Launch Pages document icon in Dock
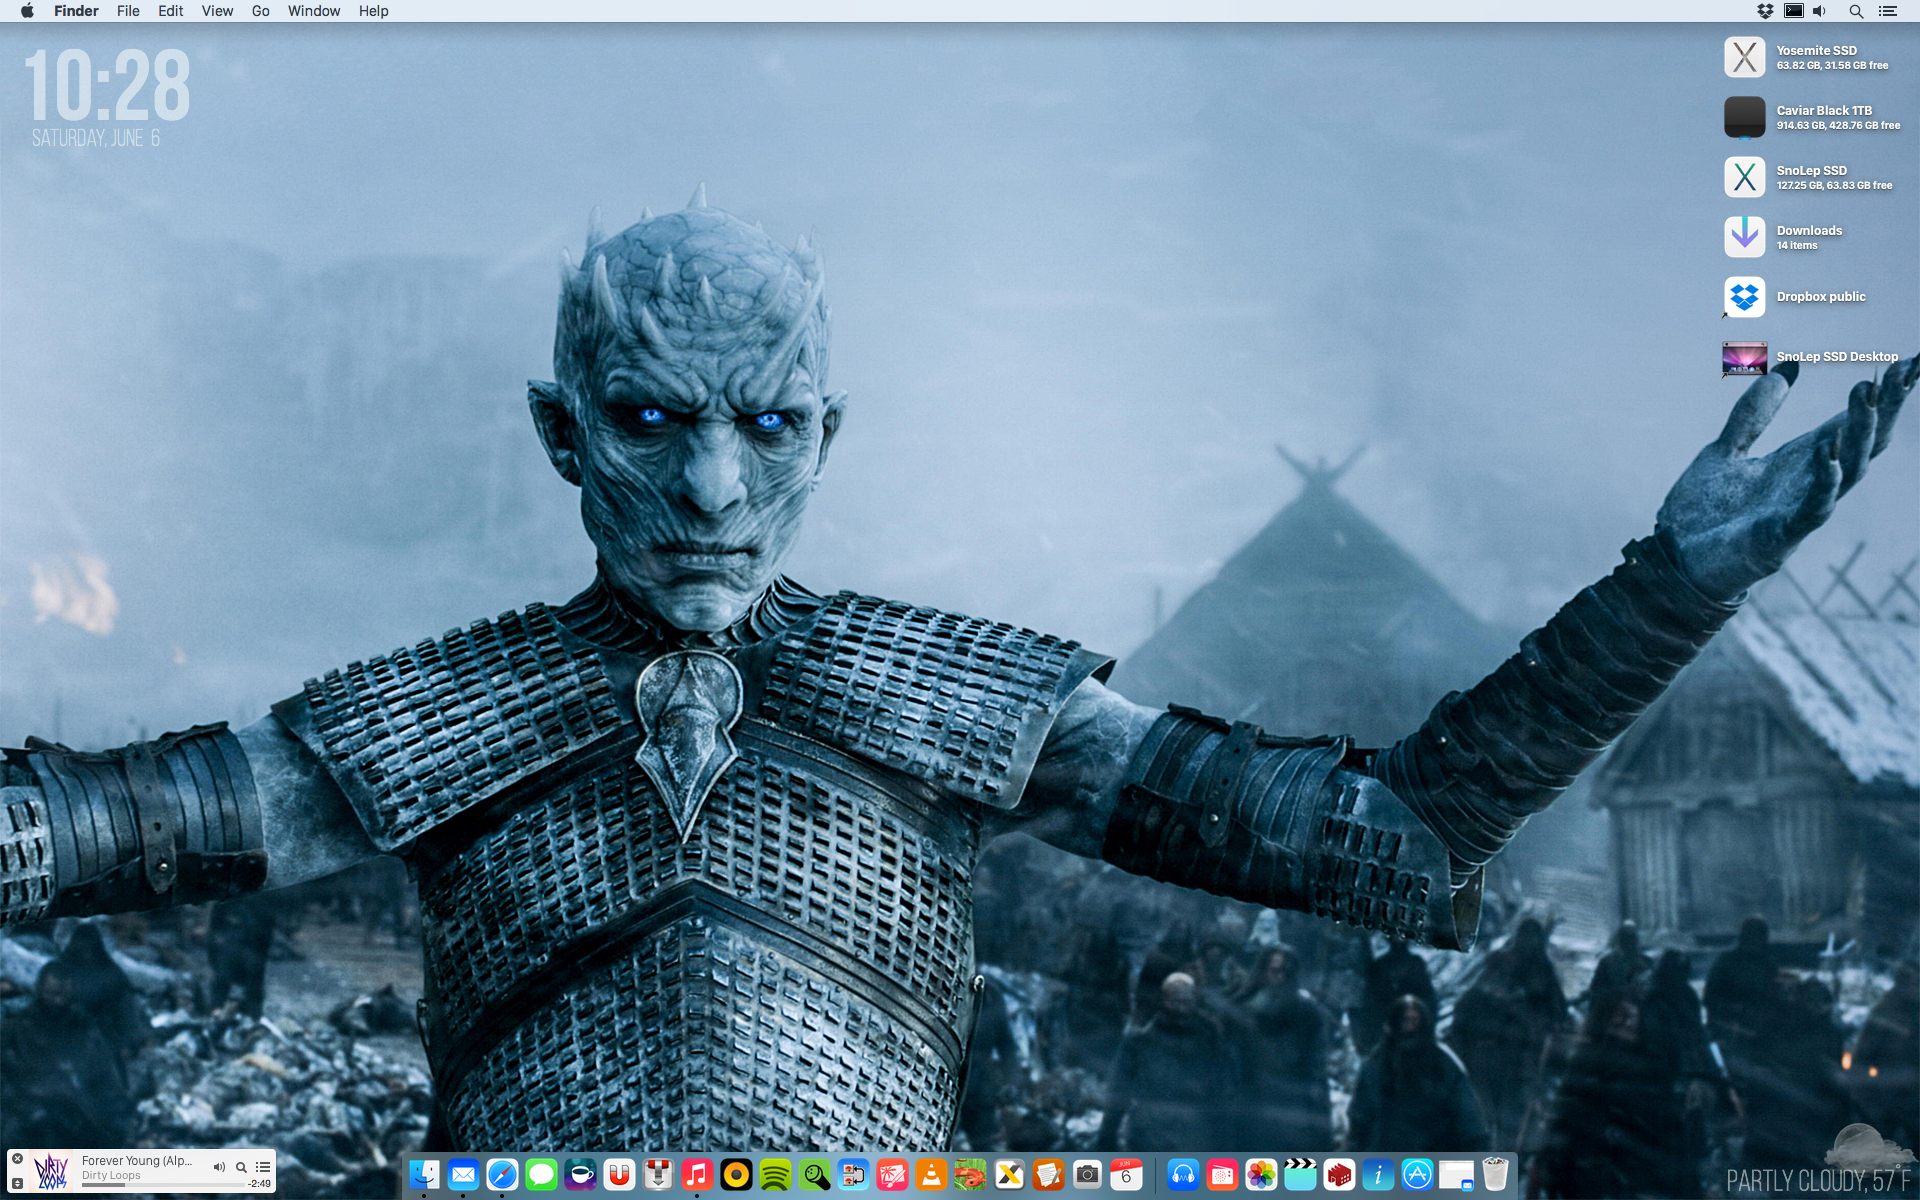This screenshot has height=1200, width=1920. point(1048,1174)
